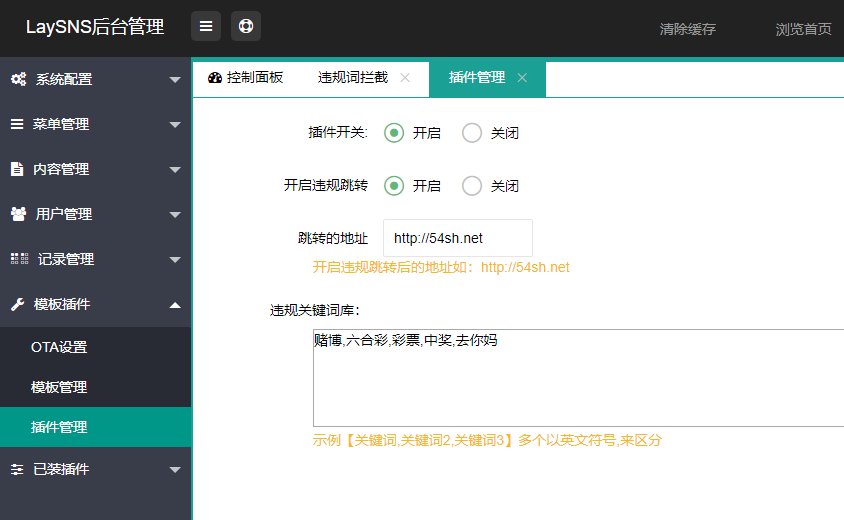Image resolution: width=844 pixels, height=520 pixels.
Task: Click the 用户管理 users icon
Action: click(18, 214)
